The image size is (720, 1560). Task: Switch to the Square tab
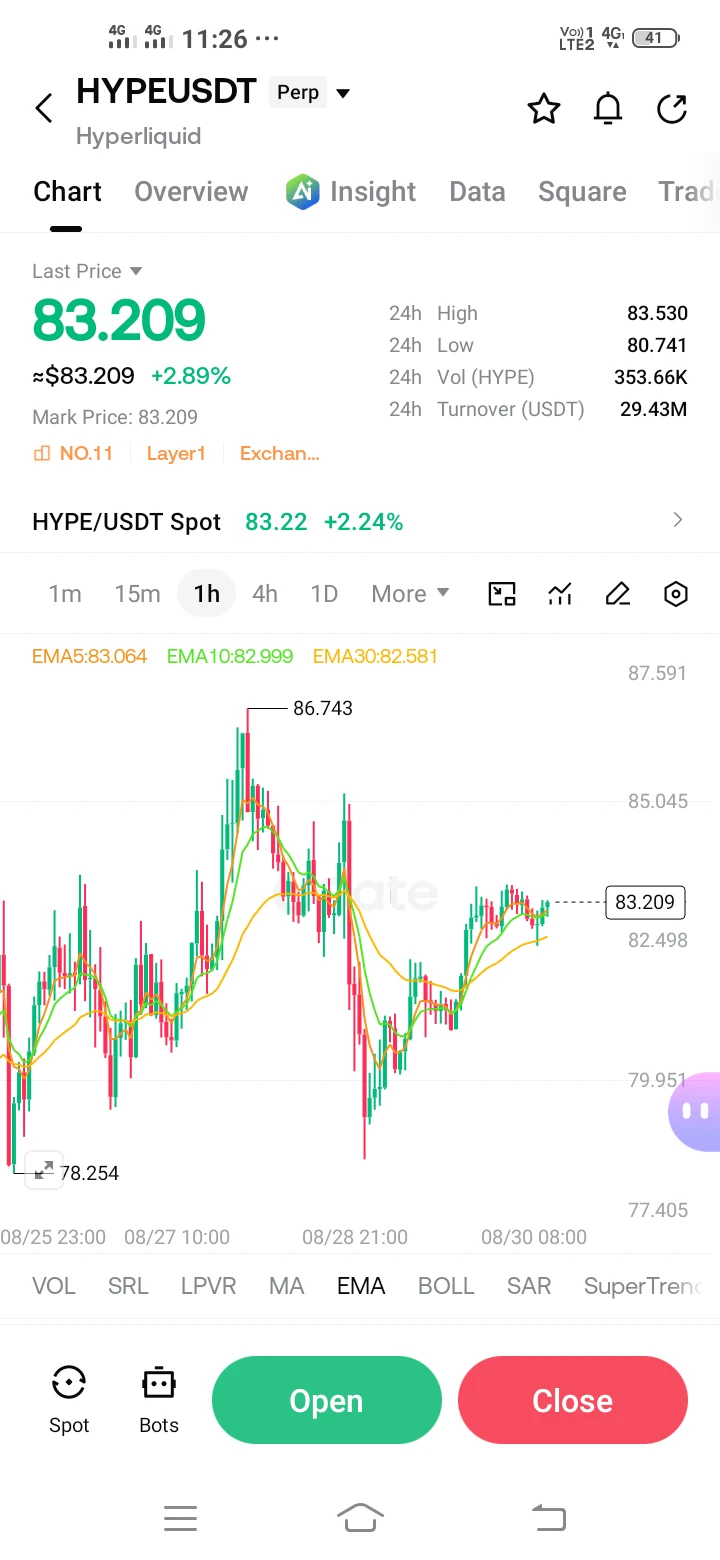(x=582, y=191)
